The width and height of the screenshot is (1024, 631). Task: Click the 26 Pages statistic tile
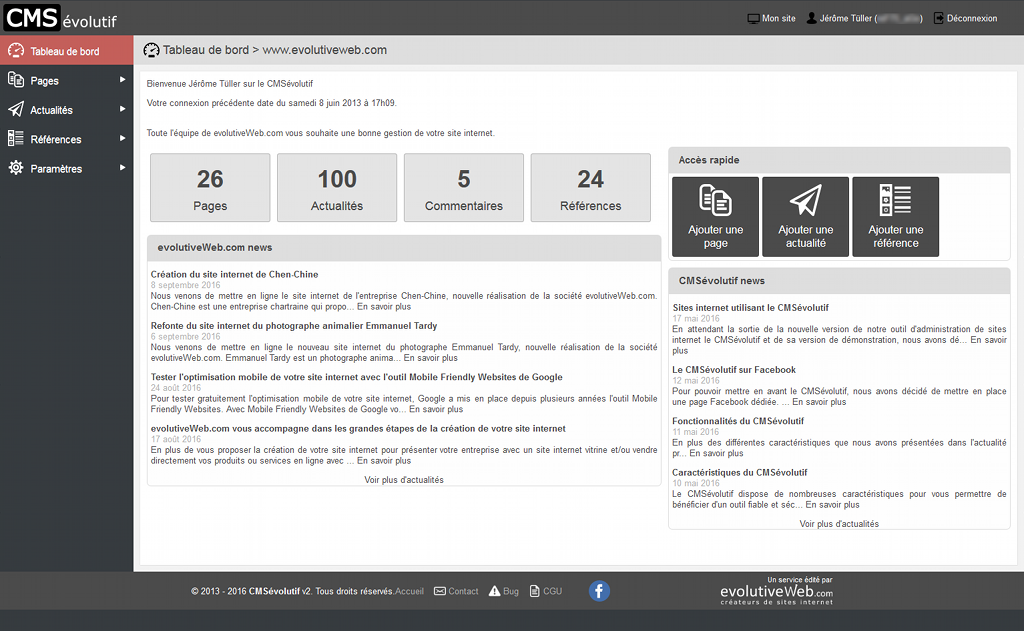point(210,187)
